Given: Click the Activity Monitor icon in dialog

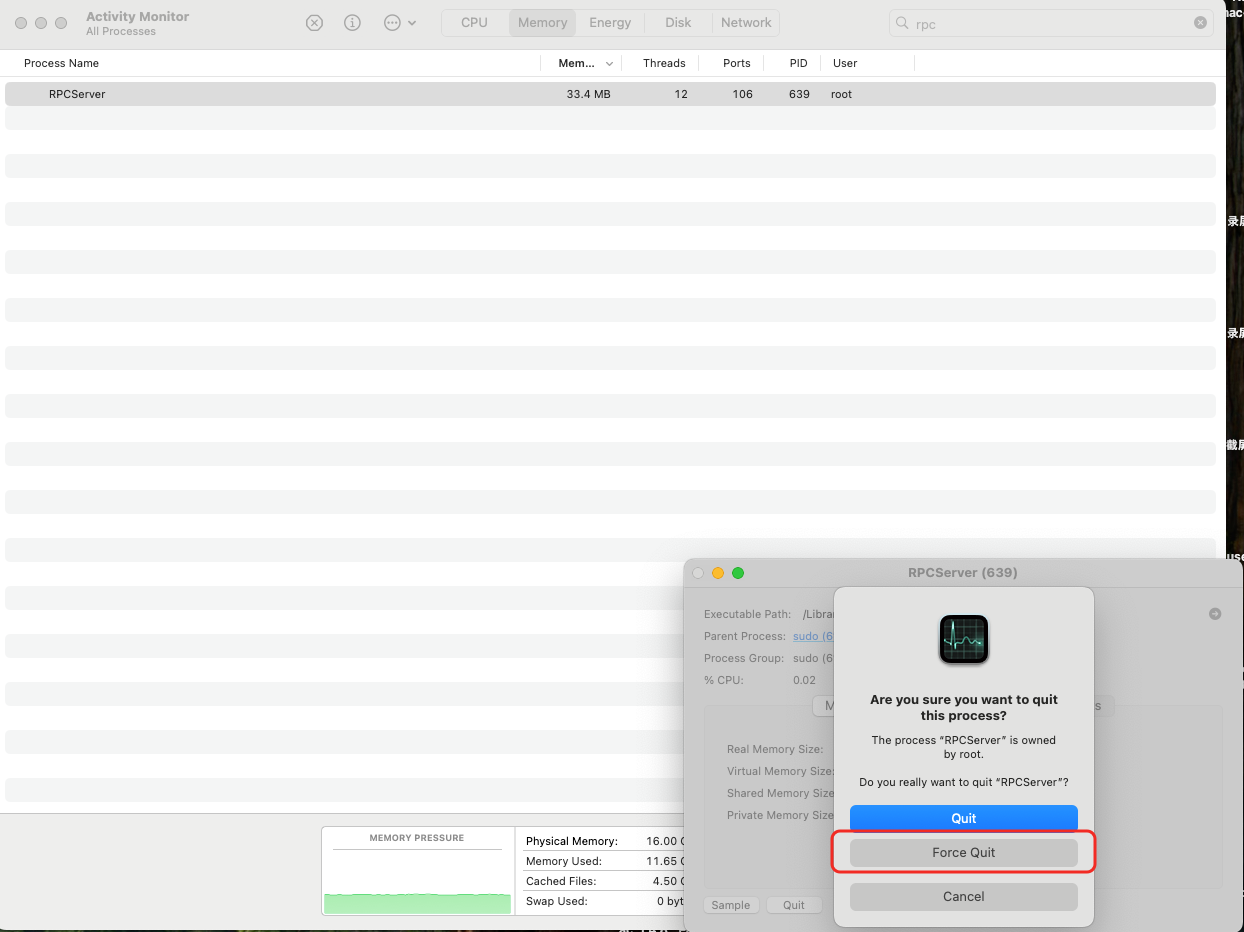Looking at the screenshot, I should [x=963, y=640].
